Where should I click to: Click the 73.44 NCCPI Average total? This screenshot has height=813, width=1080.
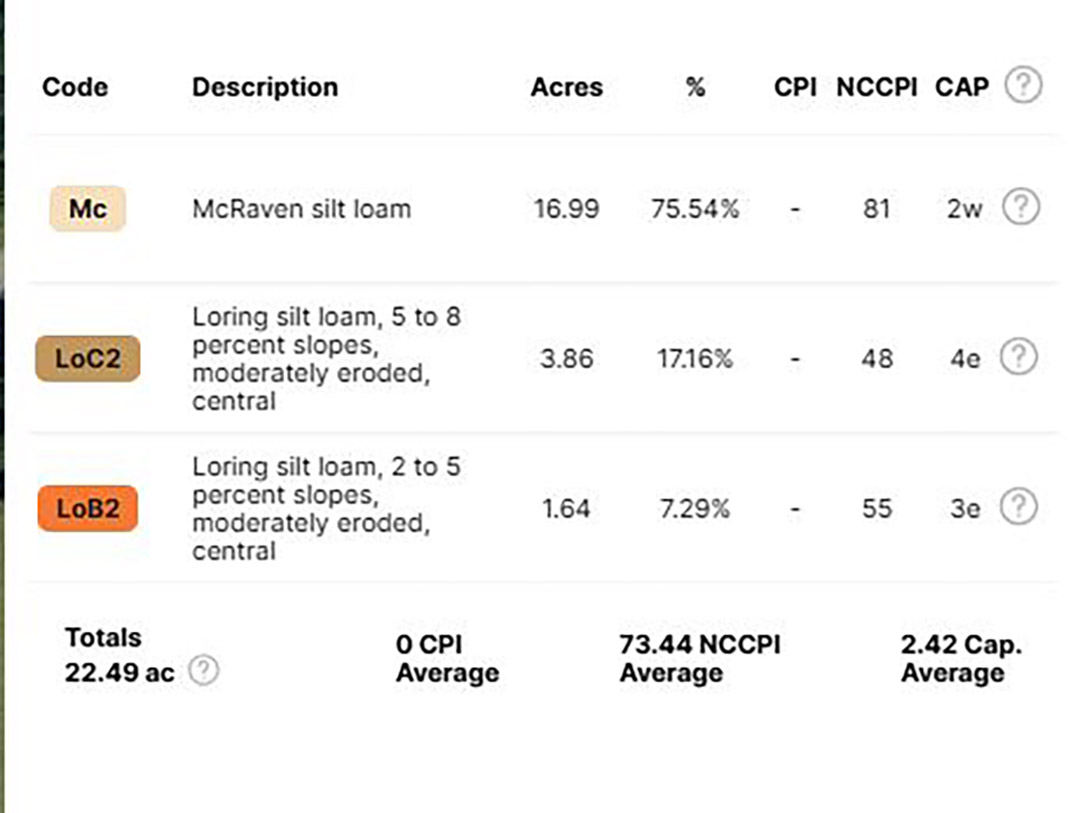click(x=700, y=659)
